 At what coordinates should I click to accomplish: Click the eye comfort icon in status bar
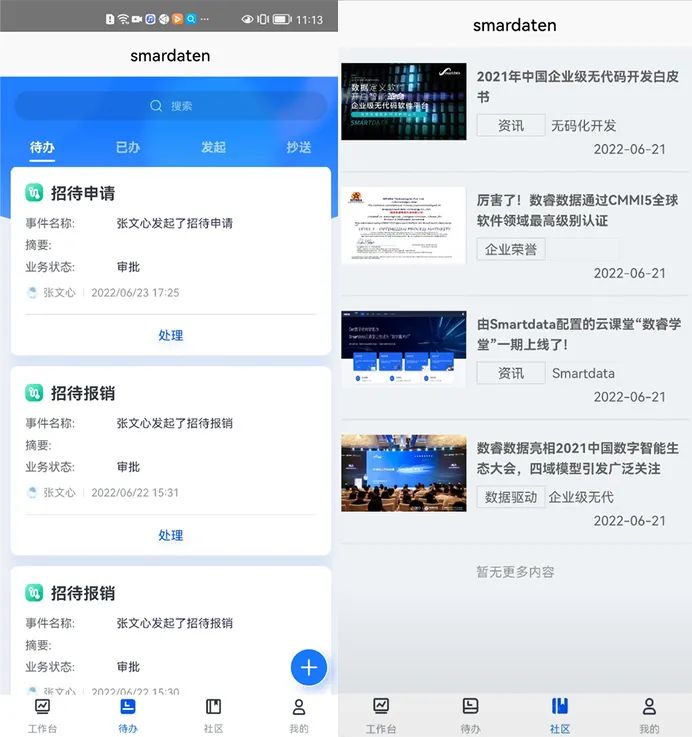click(247, 19)
